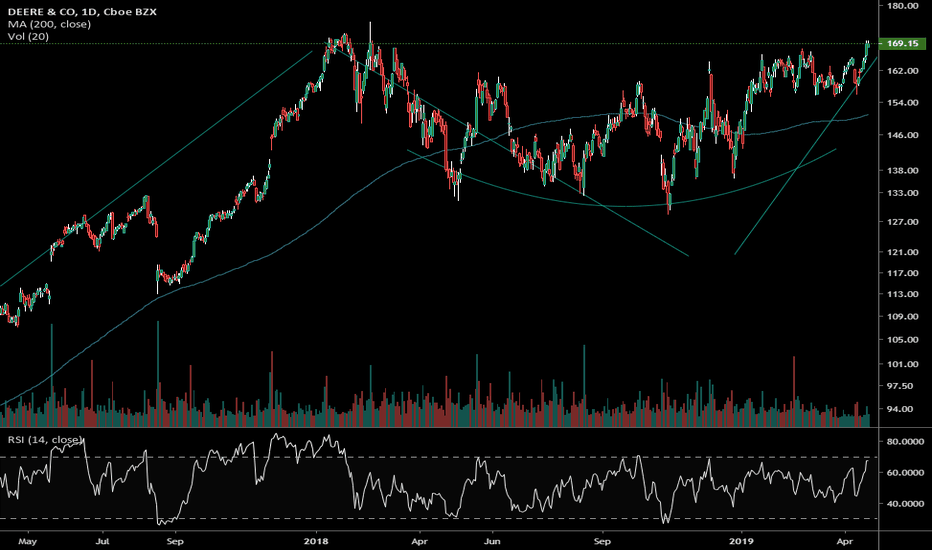This screenshot has width=932, height=550.
Task: Click the 133.00 price axis label
Action: (903, 193)
